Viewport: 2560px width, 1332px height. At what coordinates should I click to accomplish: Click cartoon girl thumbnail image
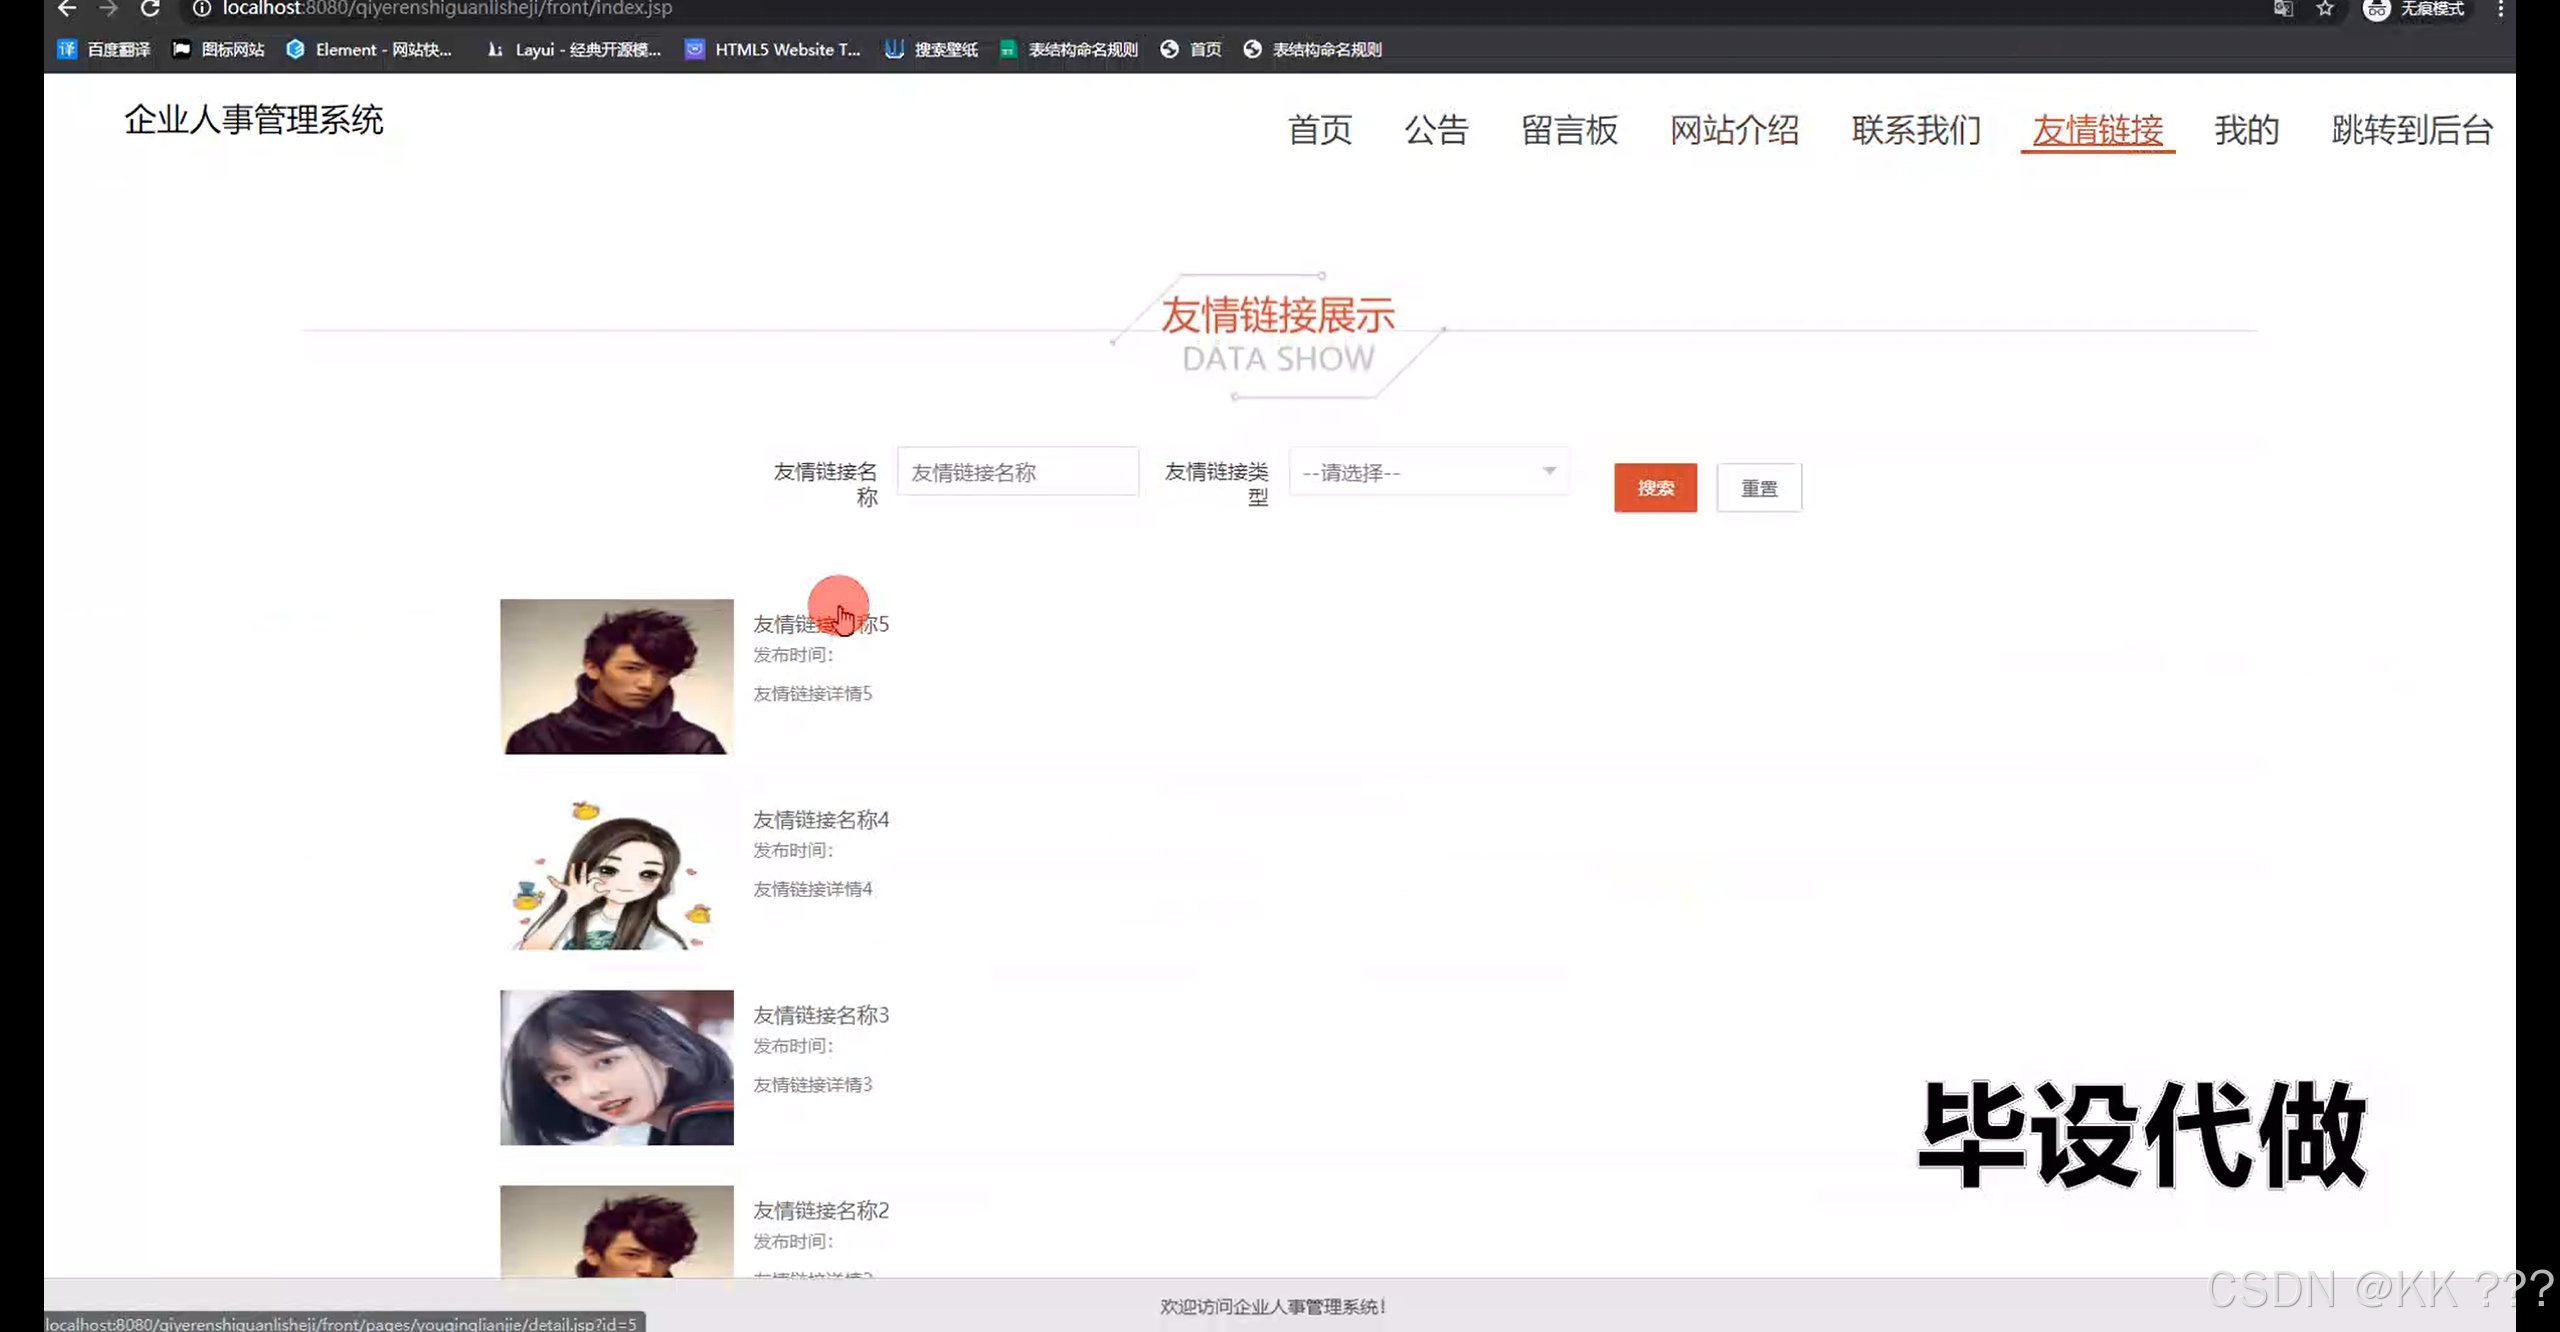coord(616,872)
